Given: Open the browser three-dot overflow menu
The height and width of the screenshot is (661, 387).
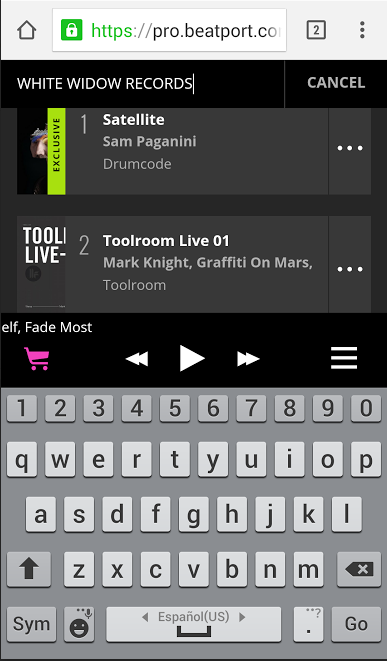Looking at the screenshot, I should pyautogui.click(x=362, y=30).
